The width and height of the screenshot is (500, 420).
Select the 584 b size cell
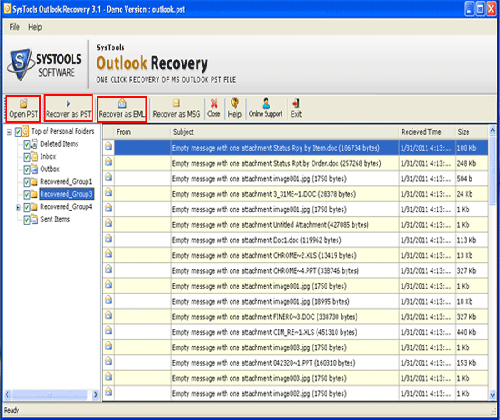click(472, 179)
